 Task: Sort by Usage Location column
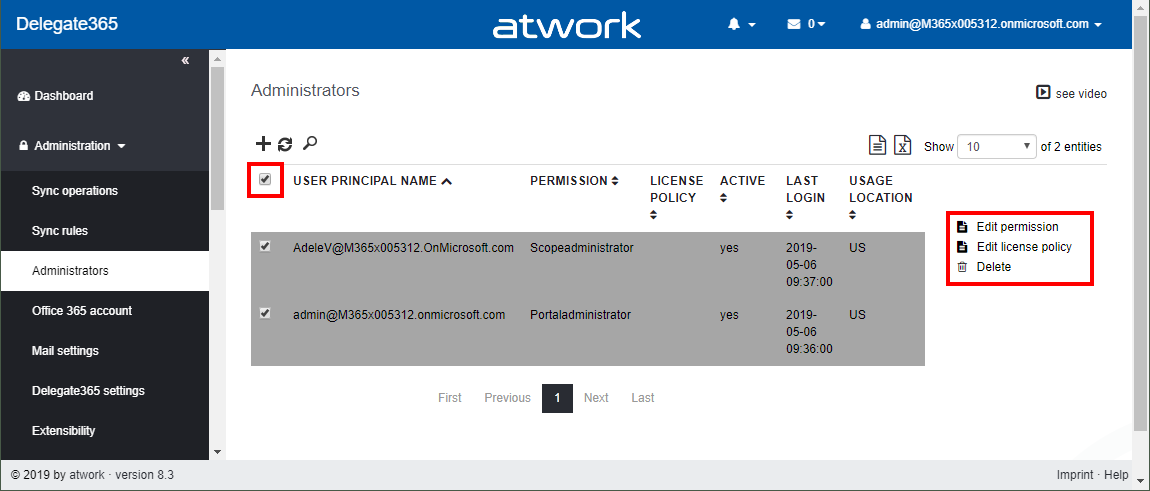(x=880, y=197)
